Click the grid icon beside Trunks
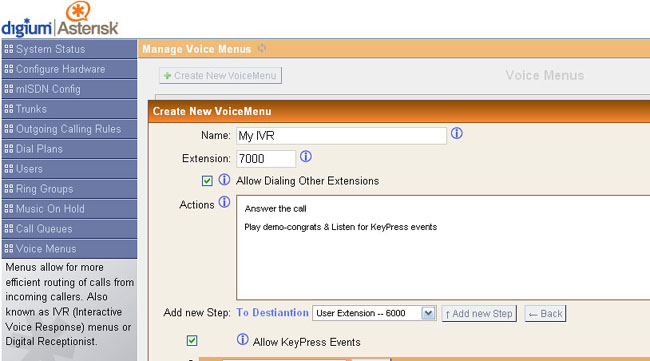The width and height of the screenshot is (650, 361). [9, 109]
